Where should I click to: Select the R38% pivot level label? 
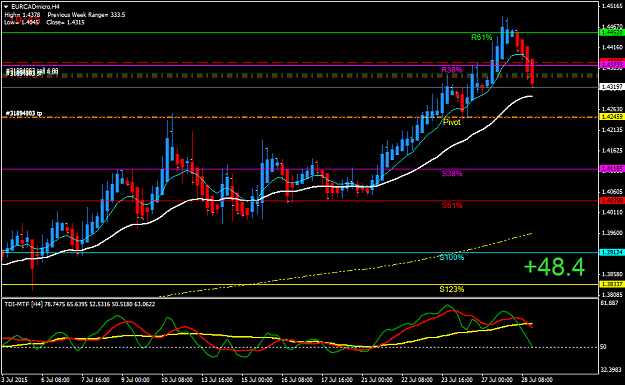(x=452, y=70)
